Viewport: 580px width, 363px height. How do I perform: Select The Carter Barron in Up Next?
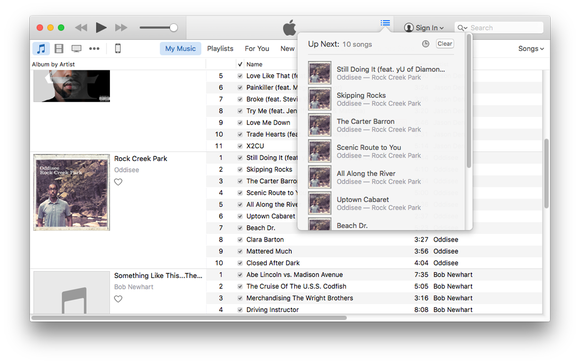pos(381,125)
